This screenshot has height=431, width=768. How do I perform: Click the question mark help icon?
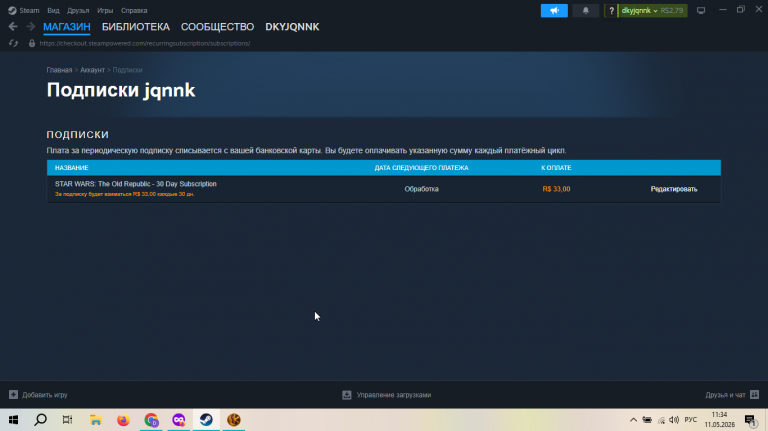click(x=611, y=10)
